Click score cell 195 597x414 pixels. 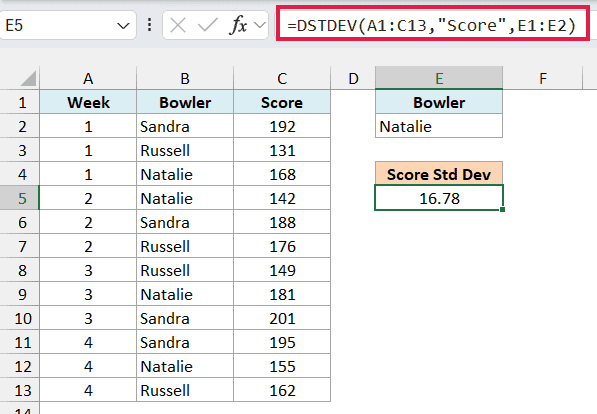click(x=282, y=342)
